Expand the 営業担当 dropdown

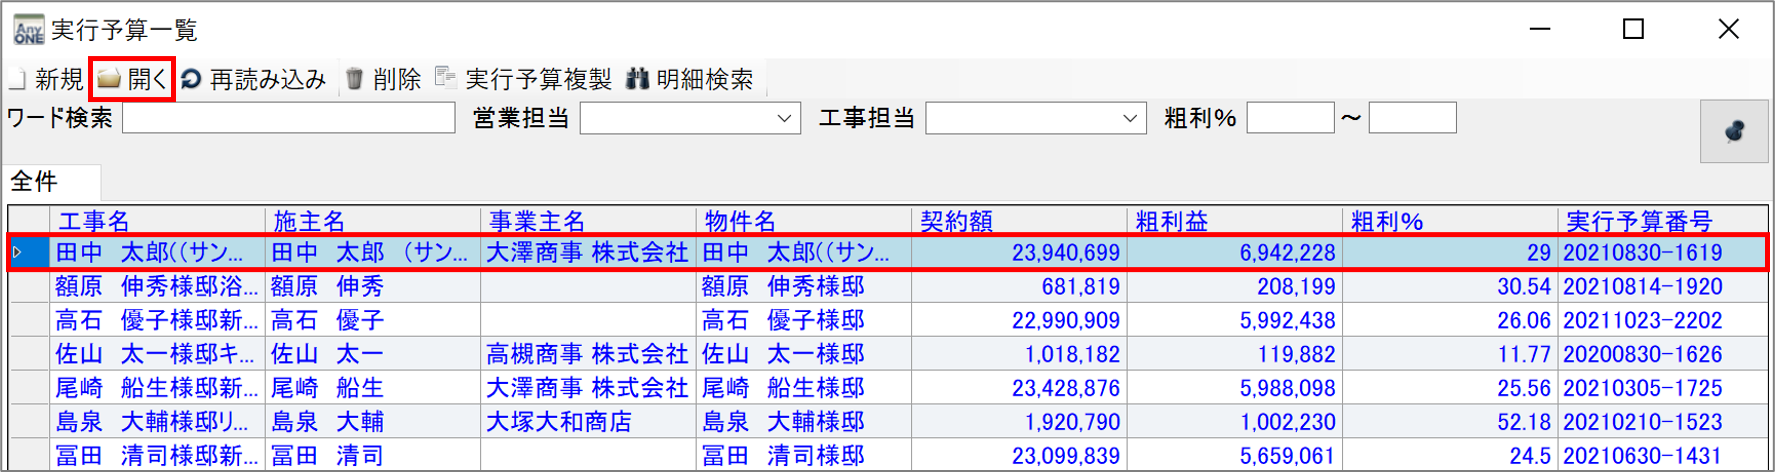pos(784,119)
